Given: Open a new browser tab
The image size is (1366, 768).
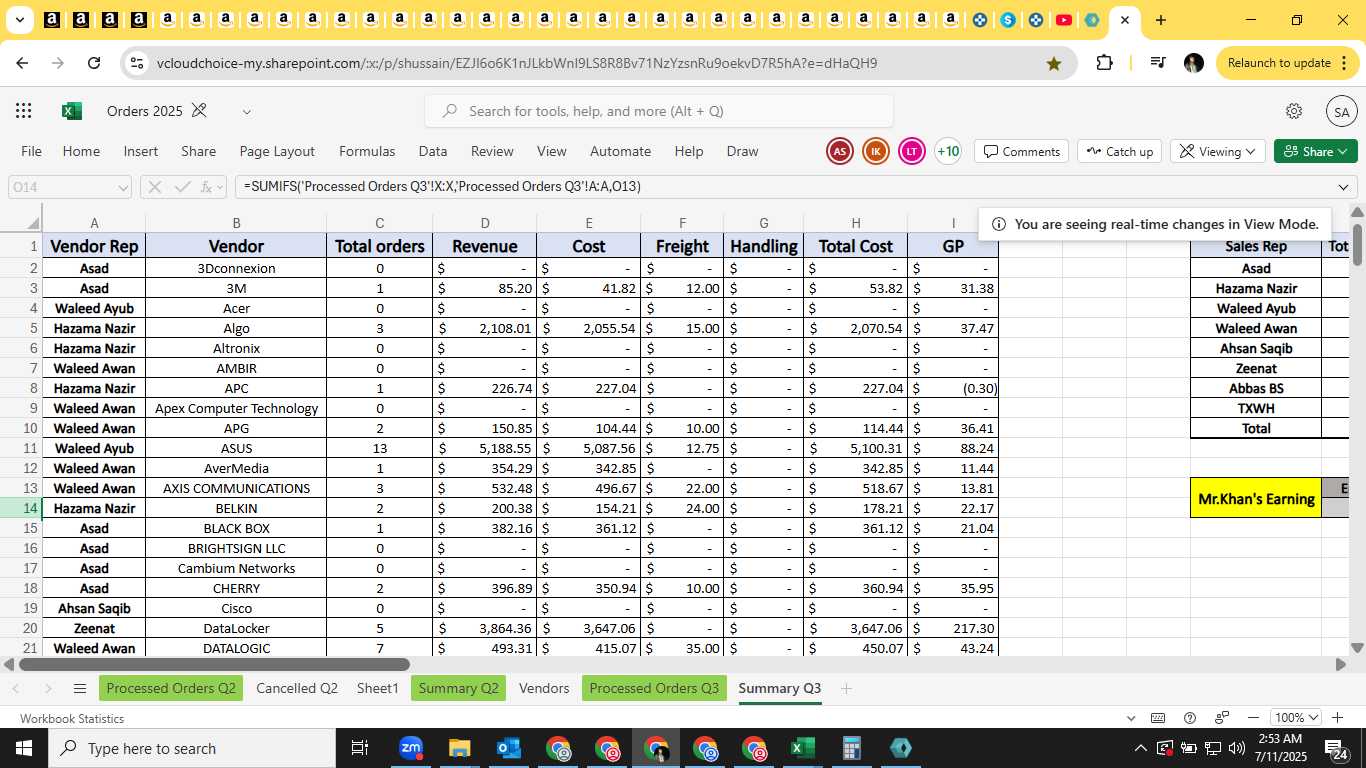Looking at the screenshot, I should [x=1160, y=20].
